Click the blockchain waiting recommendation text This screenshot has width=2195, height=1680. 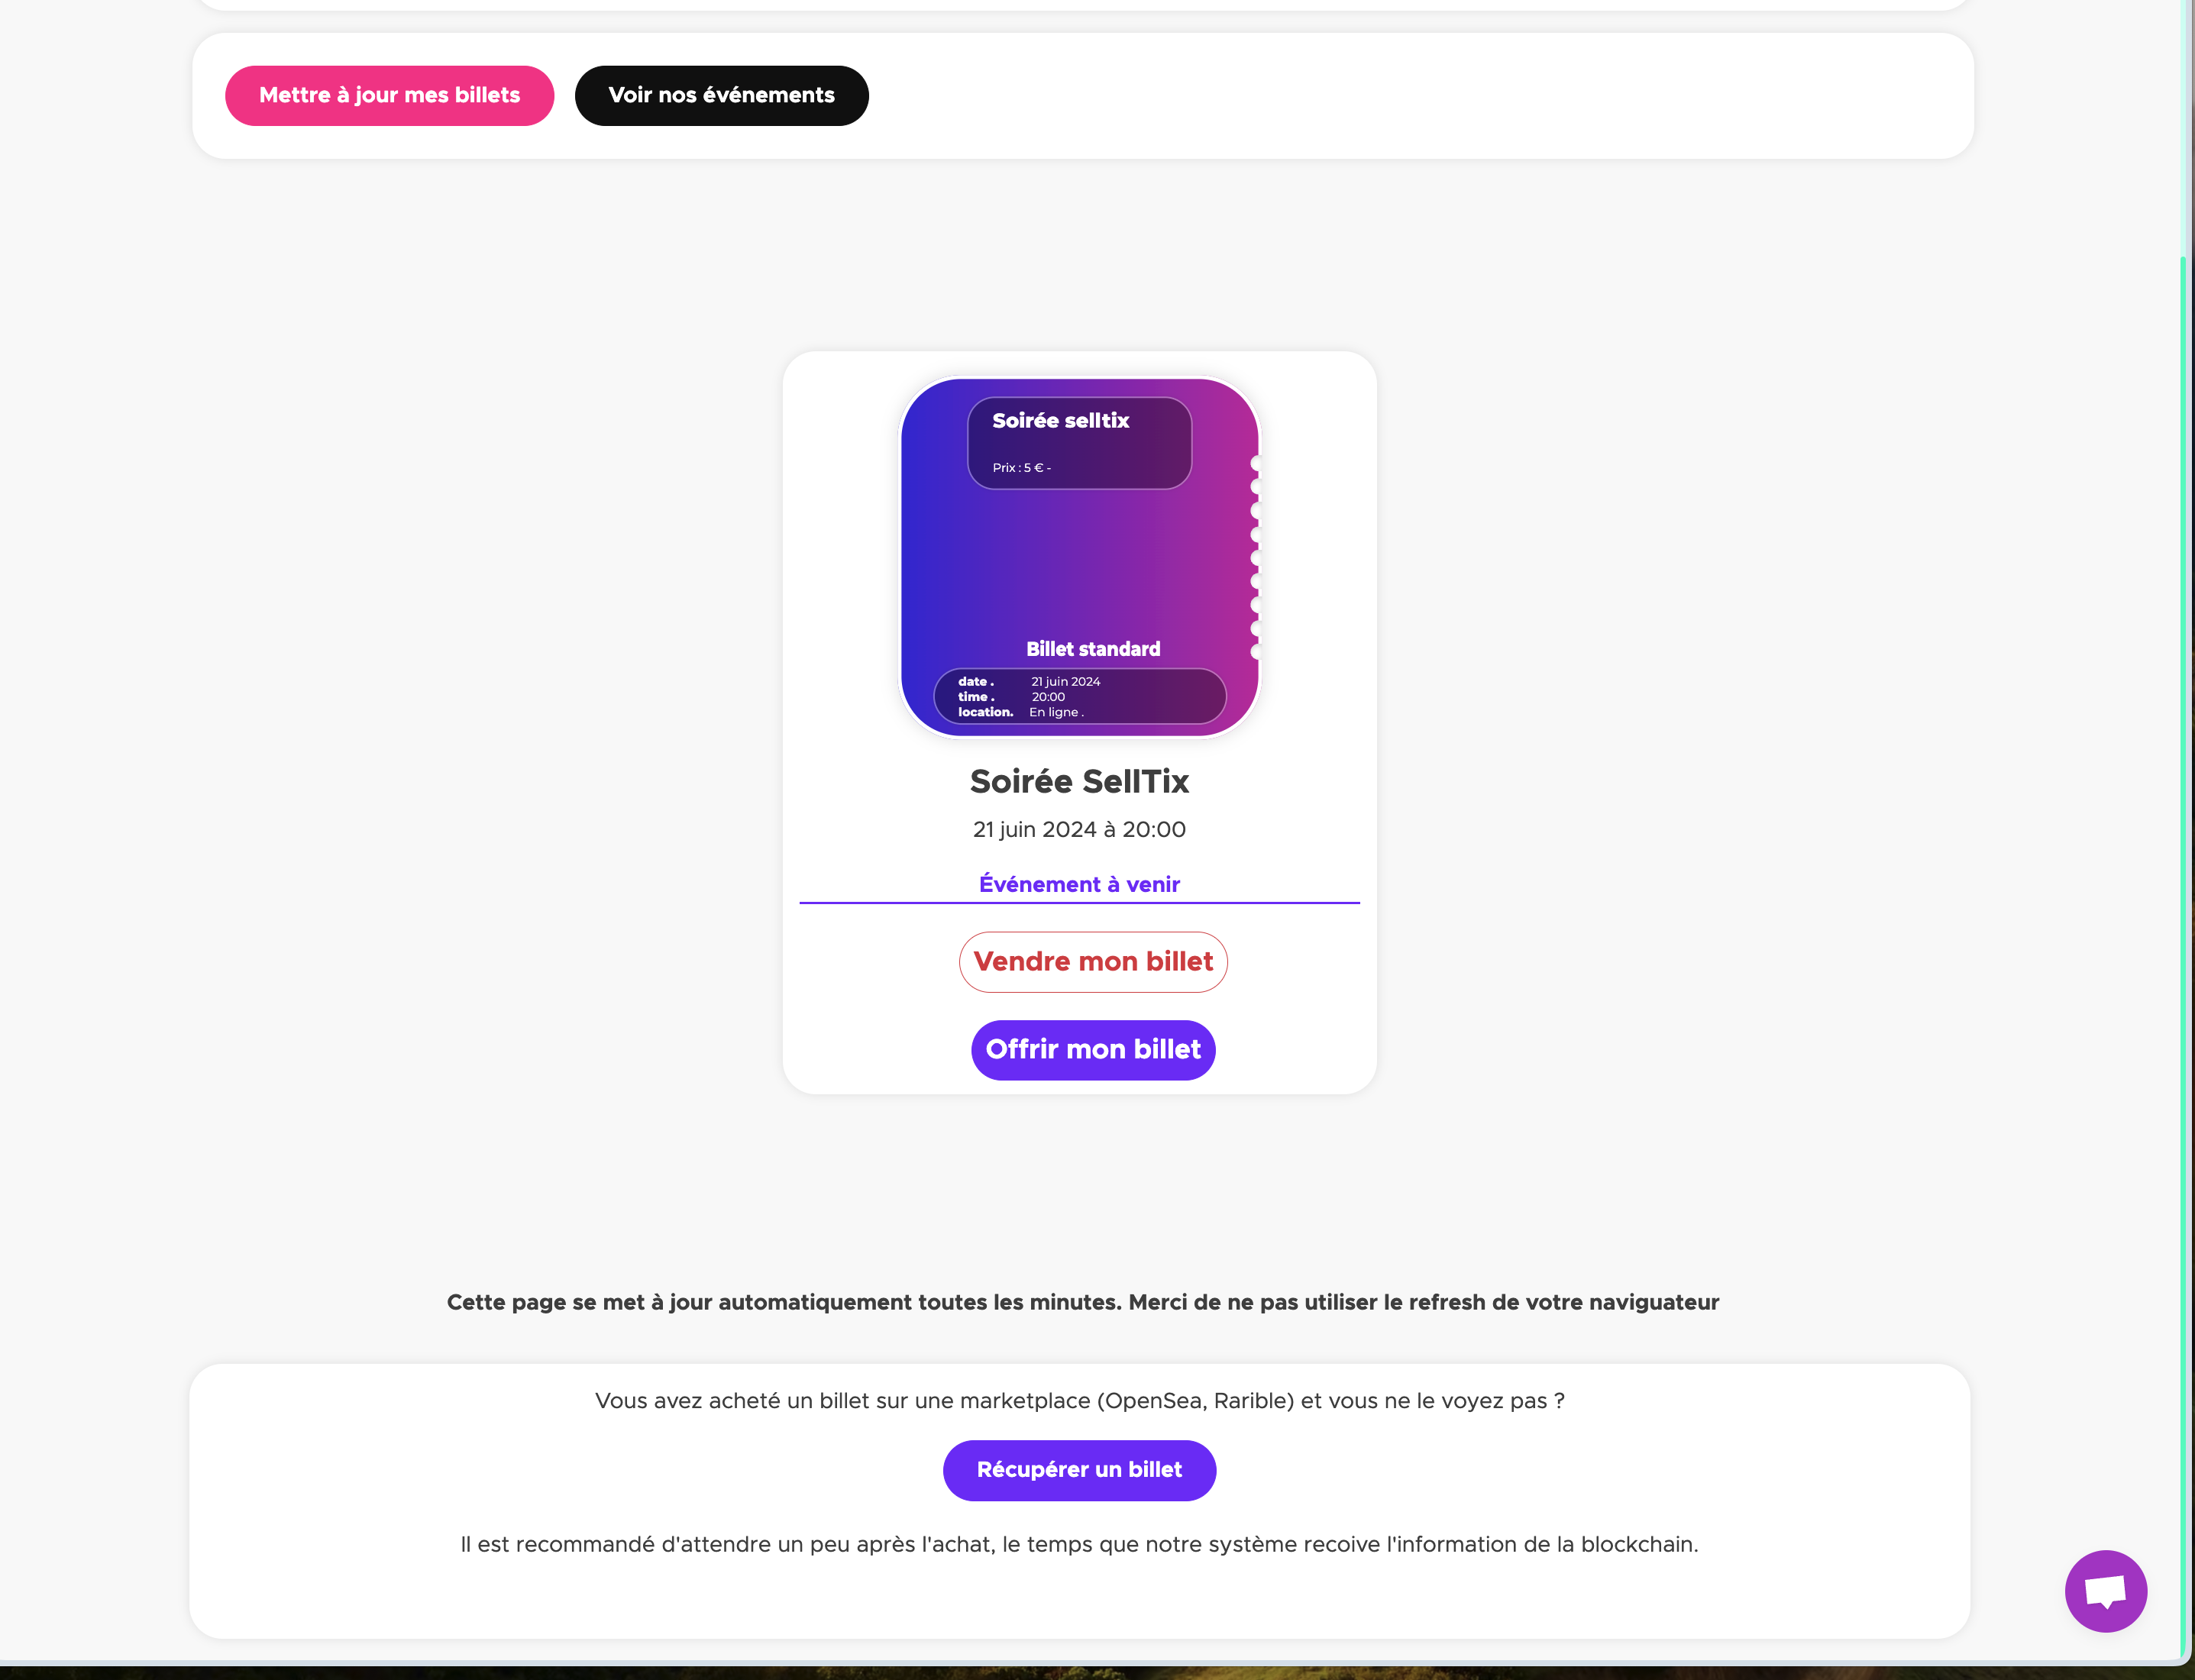[1079, 1545]
